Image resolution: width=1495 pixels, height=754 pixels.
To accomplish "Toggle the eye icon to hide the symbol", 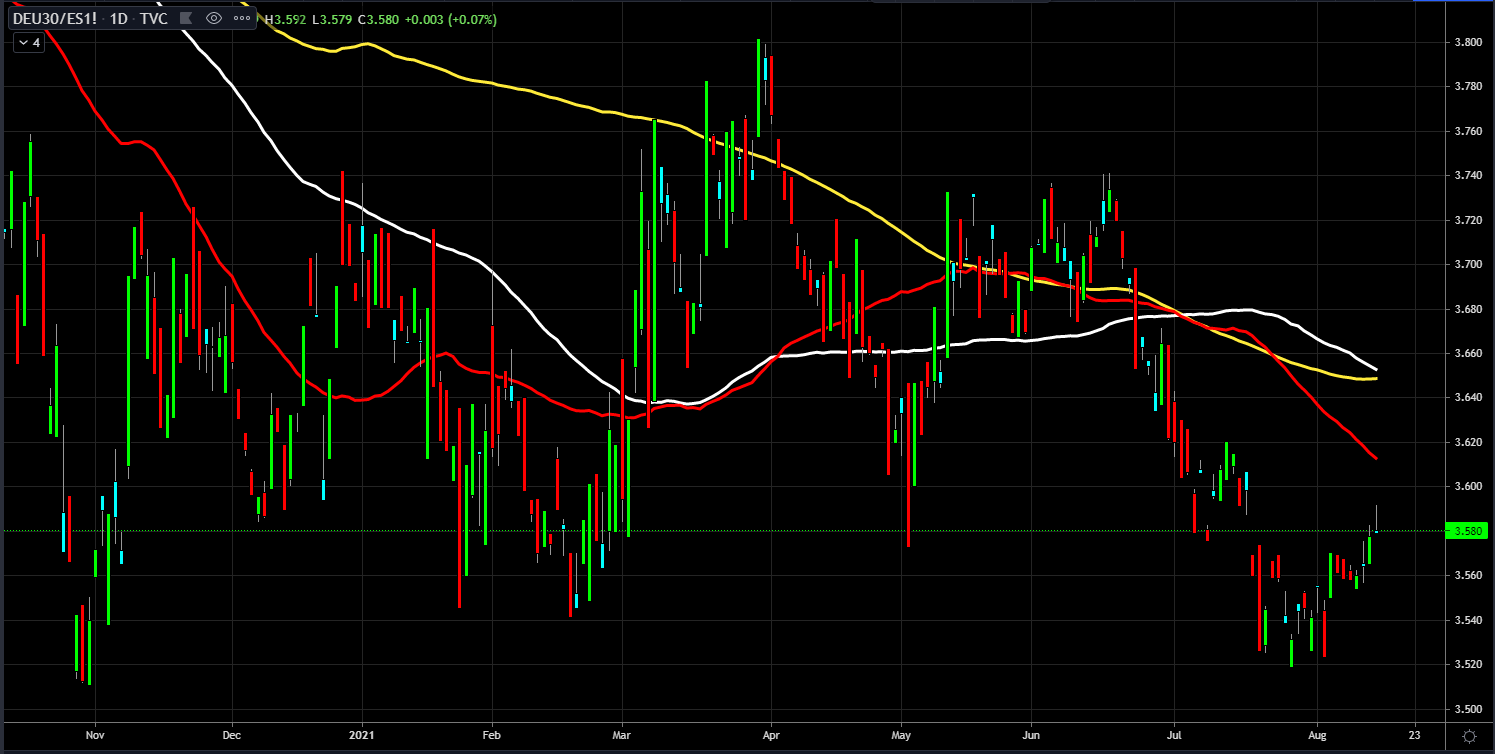I will pos(213,18).
